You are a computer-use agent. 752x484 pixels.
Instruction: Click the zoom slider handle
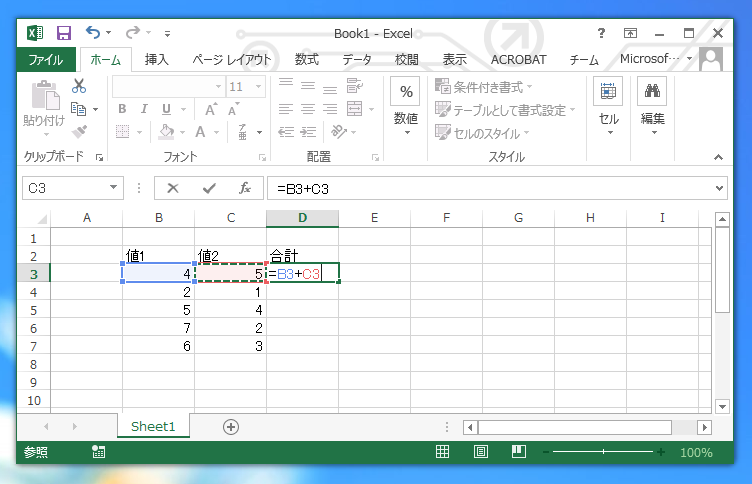click(603, 451)
